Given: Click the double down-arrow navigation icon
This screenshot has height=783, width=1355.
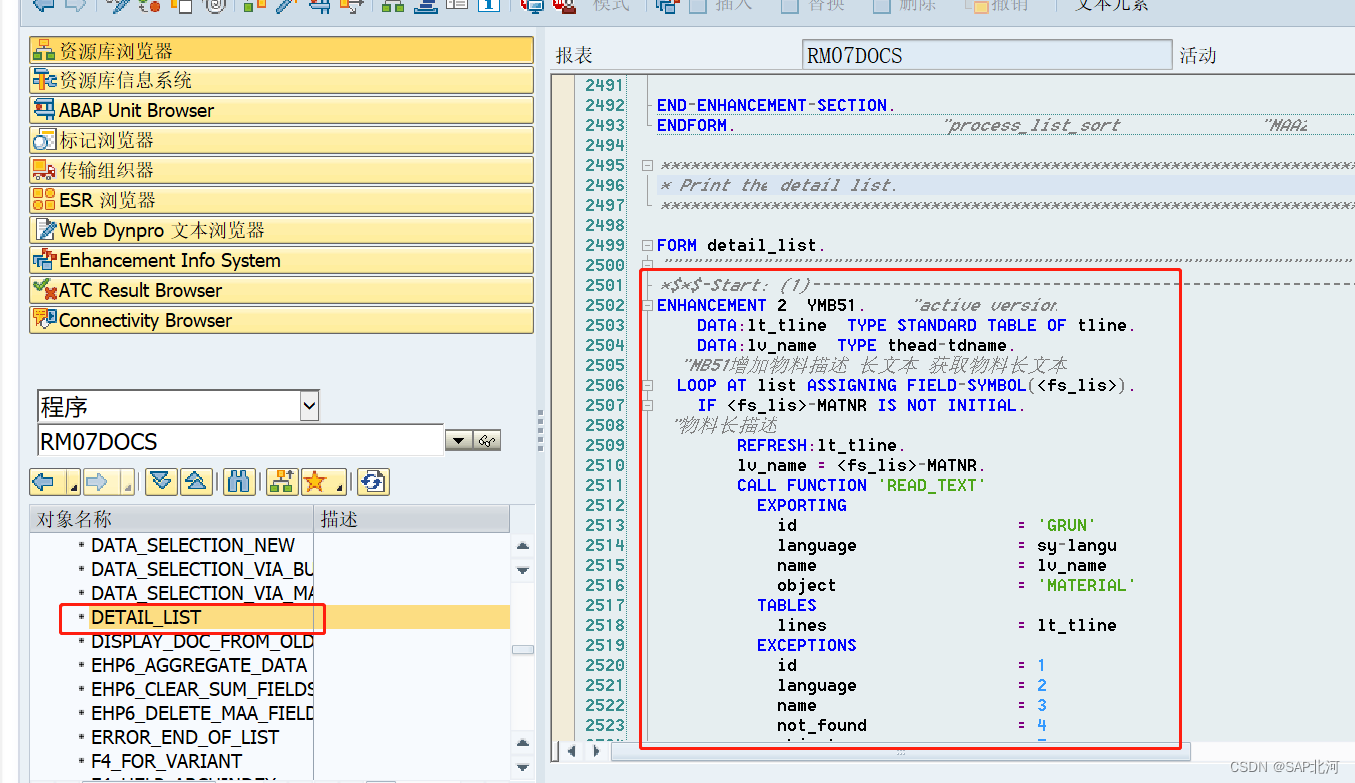Looking at the screenshot, I should (x=160, y=481).
